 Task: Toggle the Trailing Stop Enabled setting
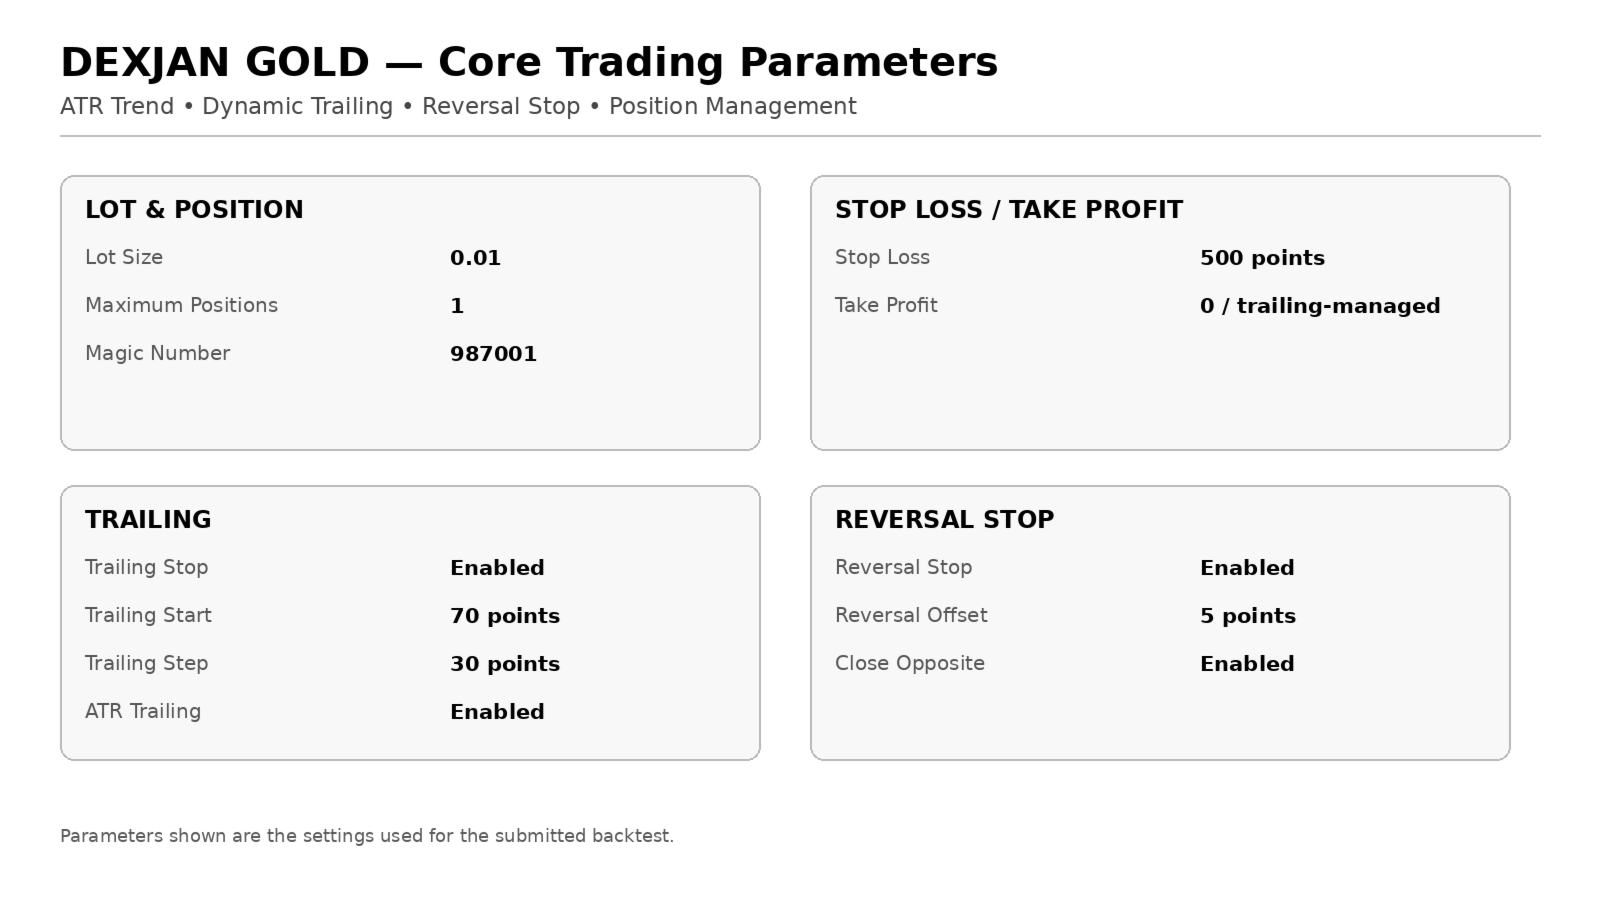497,568
